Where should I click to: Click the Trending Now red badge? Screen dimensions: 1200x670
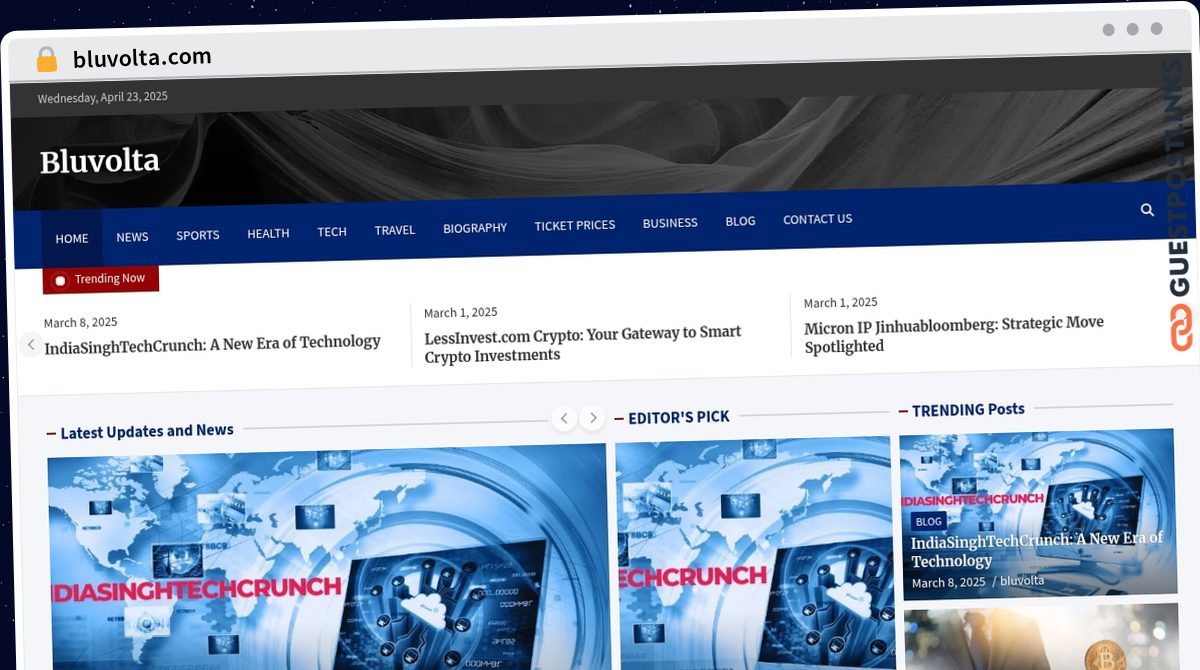(x=101, y=279)
